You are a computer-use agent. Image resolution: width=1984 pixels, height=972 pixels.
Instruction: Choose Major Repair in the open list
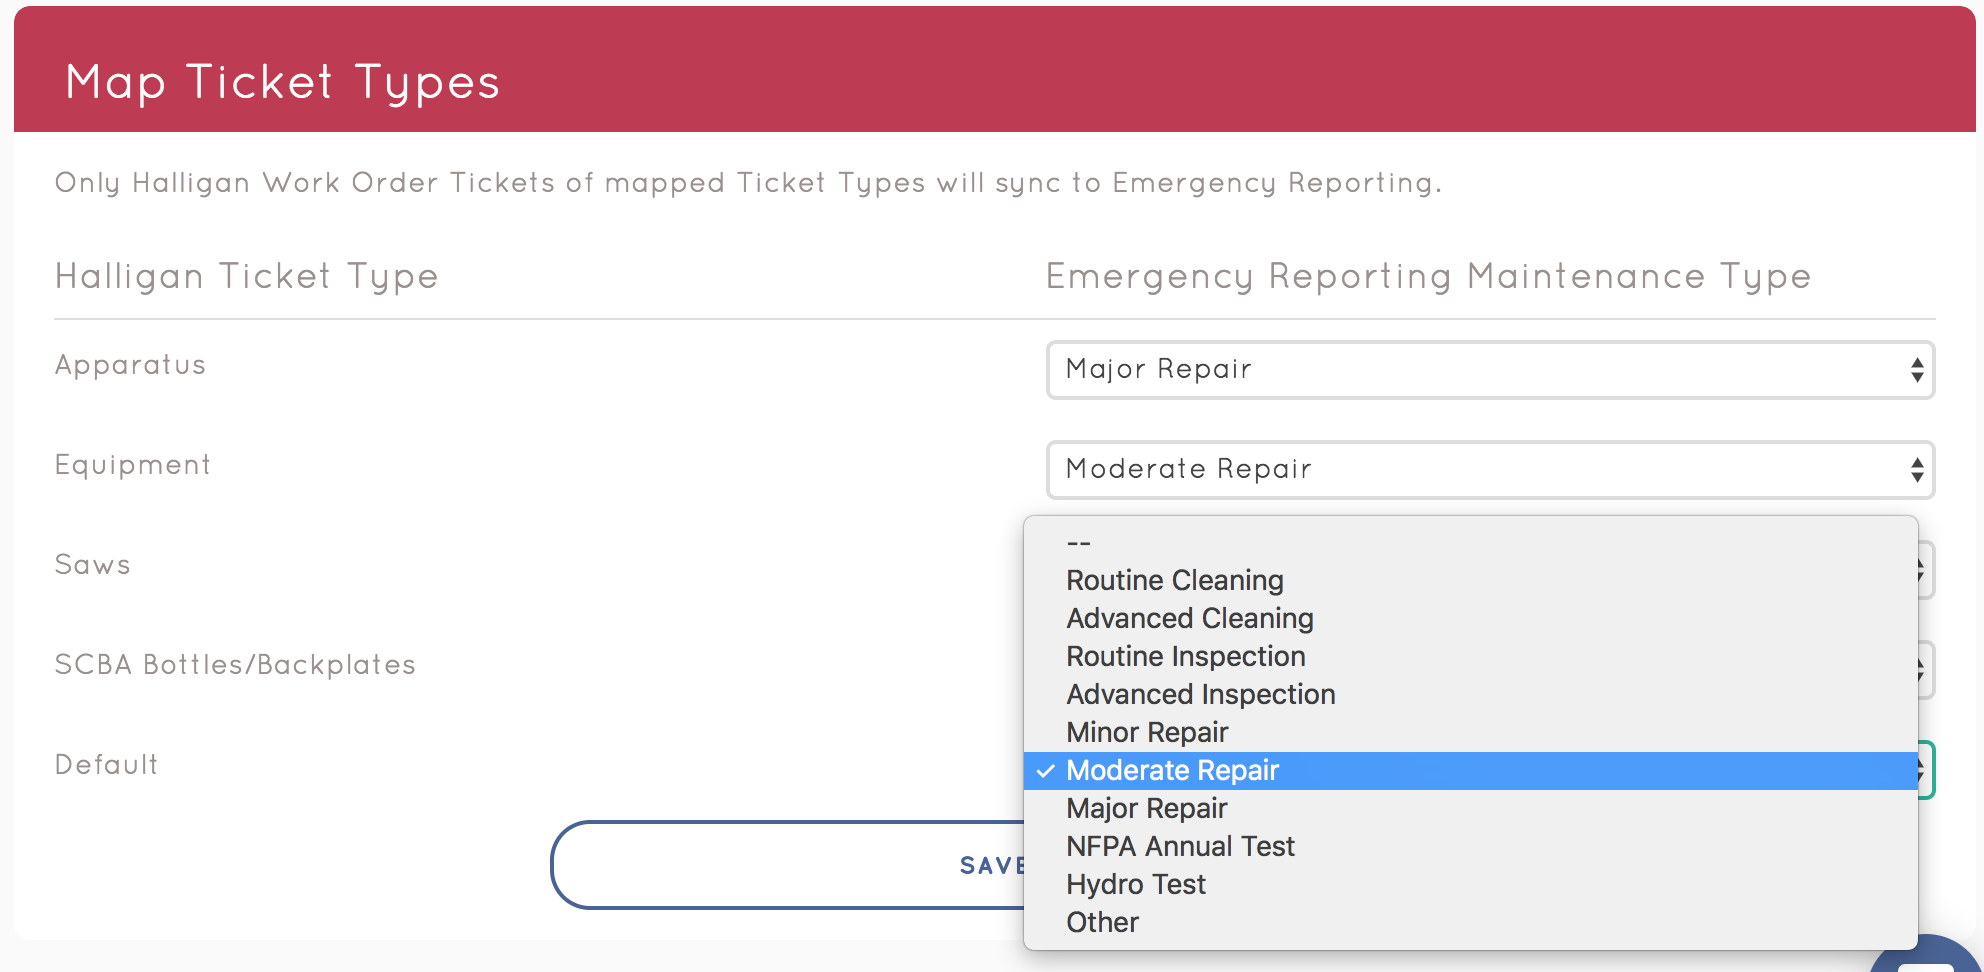point(1471,809)
